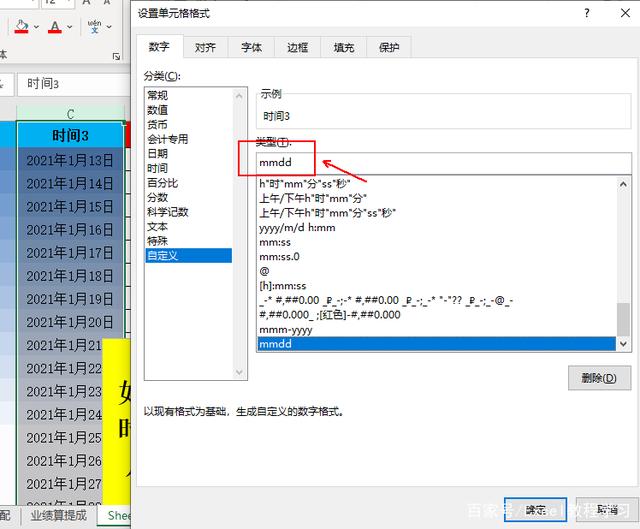The height and width of the screenshot is (529, 640).
Task: Open font group dialog launcher
Action: coord(116,56)
